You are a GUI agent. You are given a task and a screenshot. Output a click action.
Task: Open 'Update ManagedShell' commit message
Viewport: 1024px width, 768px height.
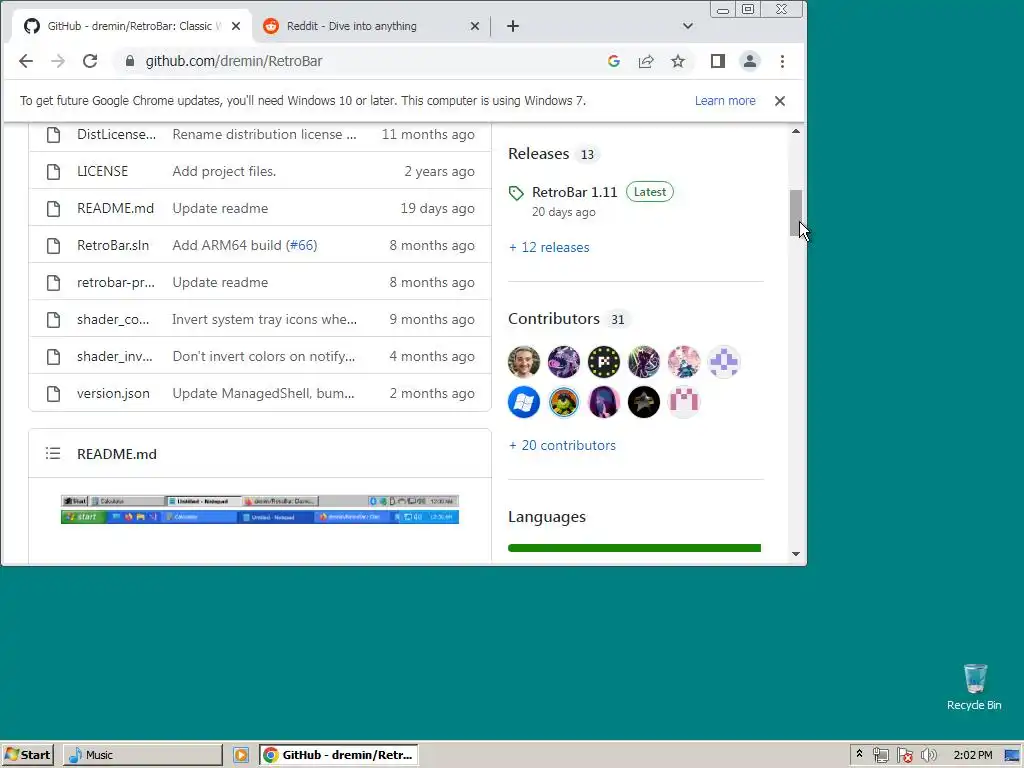point(263,394)
